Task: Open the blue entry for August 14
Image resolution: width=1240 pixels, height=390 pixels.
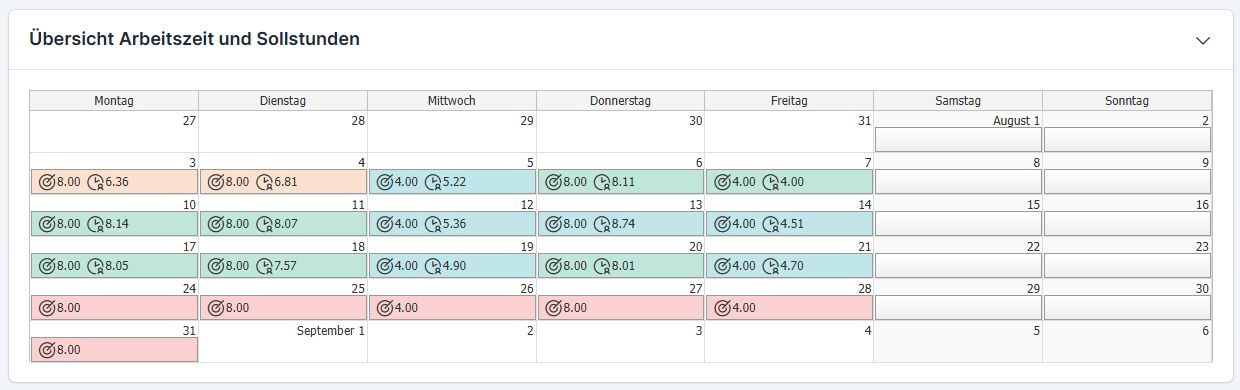Action: [x=789, y=224]
